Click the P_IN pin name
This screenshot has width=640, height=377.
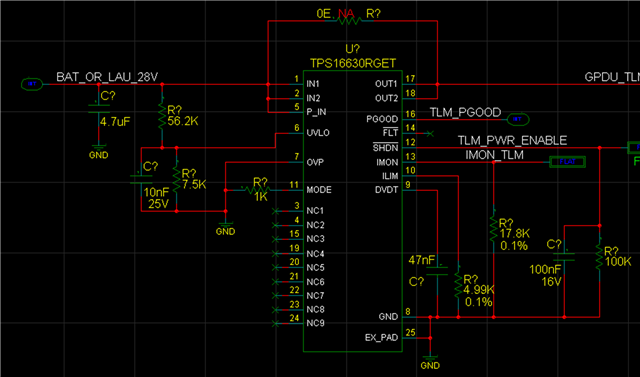pos(316,112)
